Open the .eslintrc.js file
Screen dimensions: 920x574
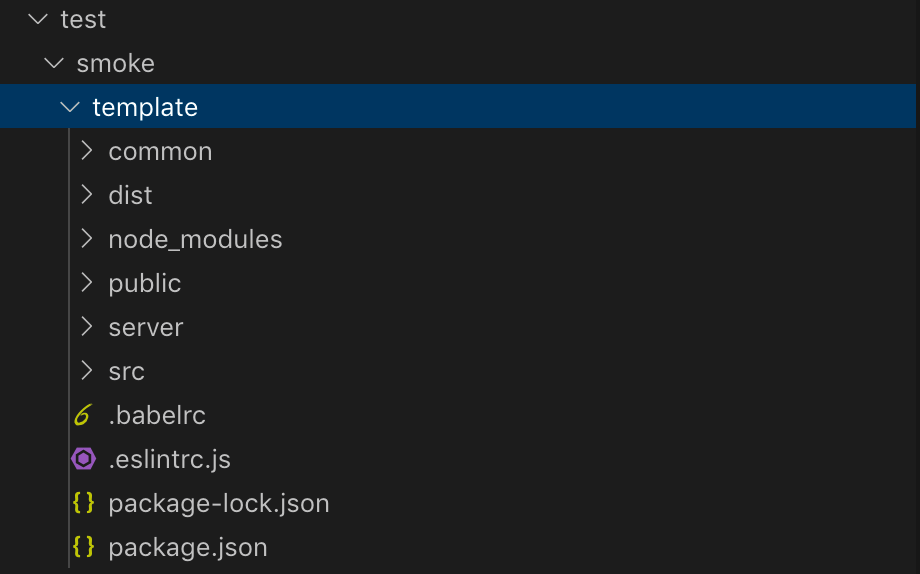(x=170, y=460)
